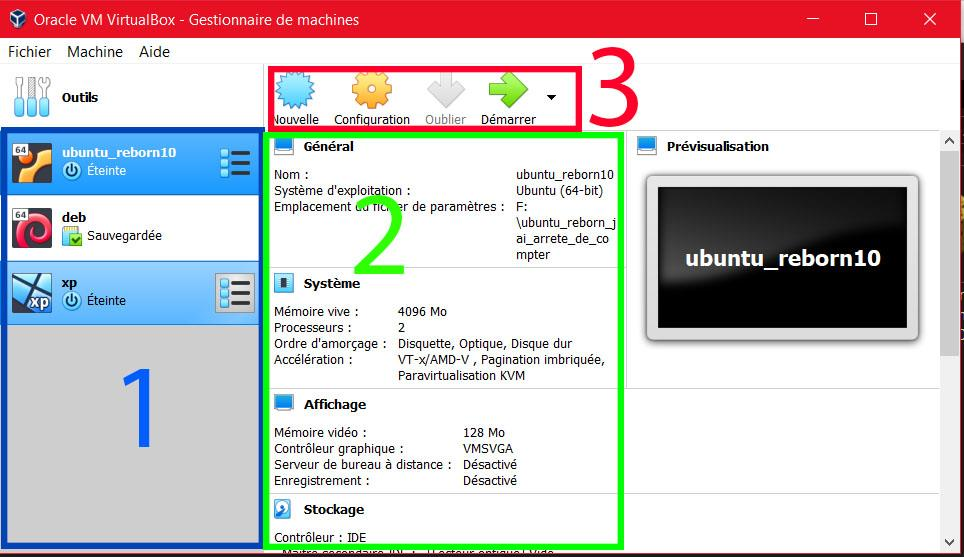The image size is (964, 557).
Task: Click the deb saved-state icon
Action: 72,236
